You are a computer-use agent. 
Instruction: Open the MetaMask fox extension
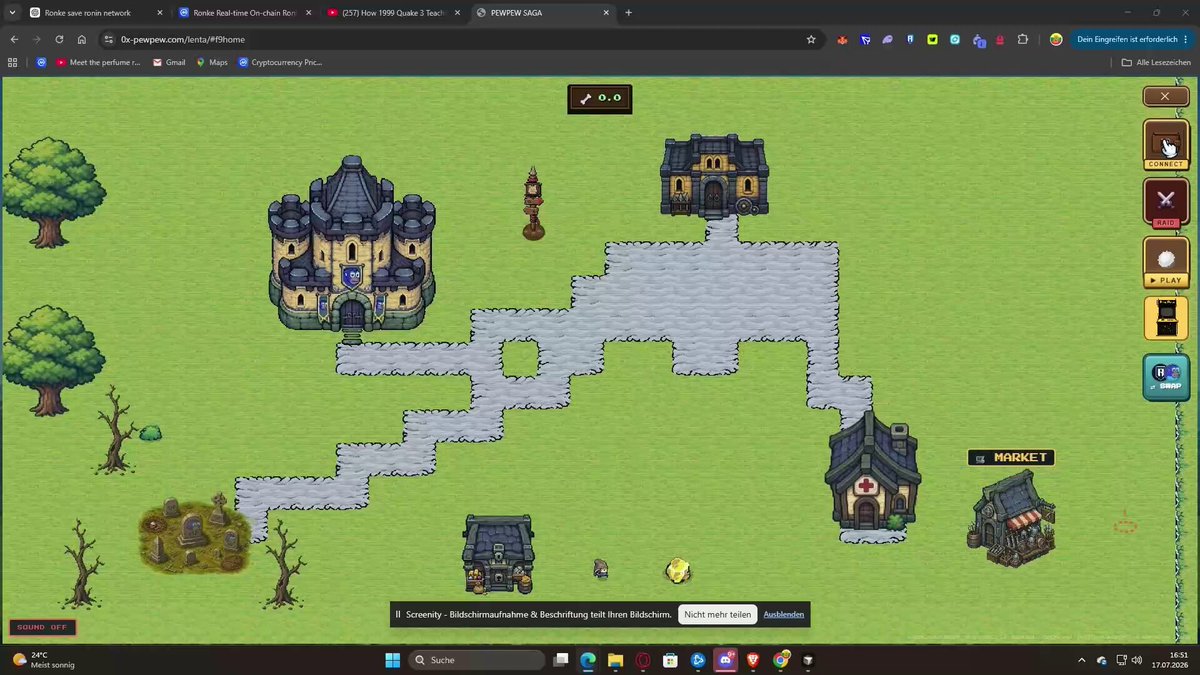tap(842, 40)
